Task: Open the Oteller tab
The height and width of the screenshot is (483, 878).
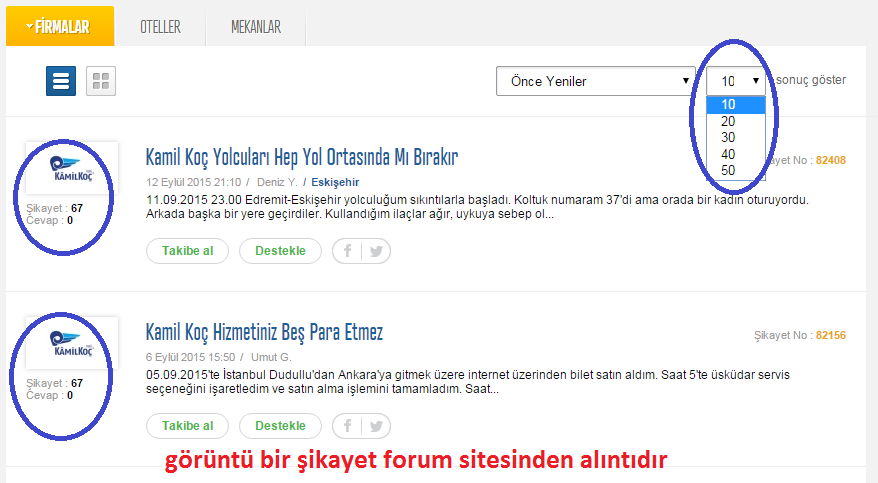Action: click(x=160, y=26)
